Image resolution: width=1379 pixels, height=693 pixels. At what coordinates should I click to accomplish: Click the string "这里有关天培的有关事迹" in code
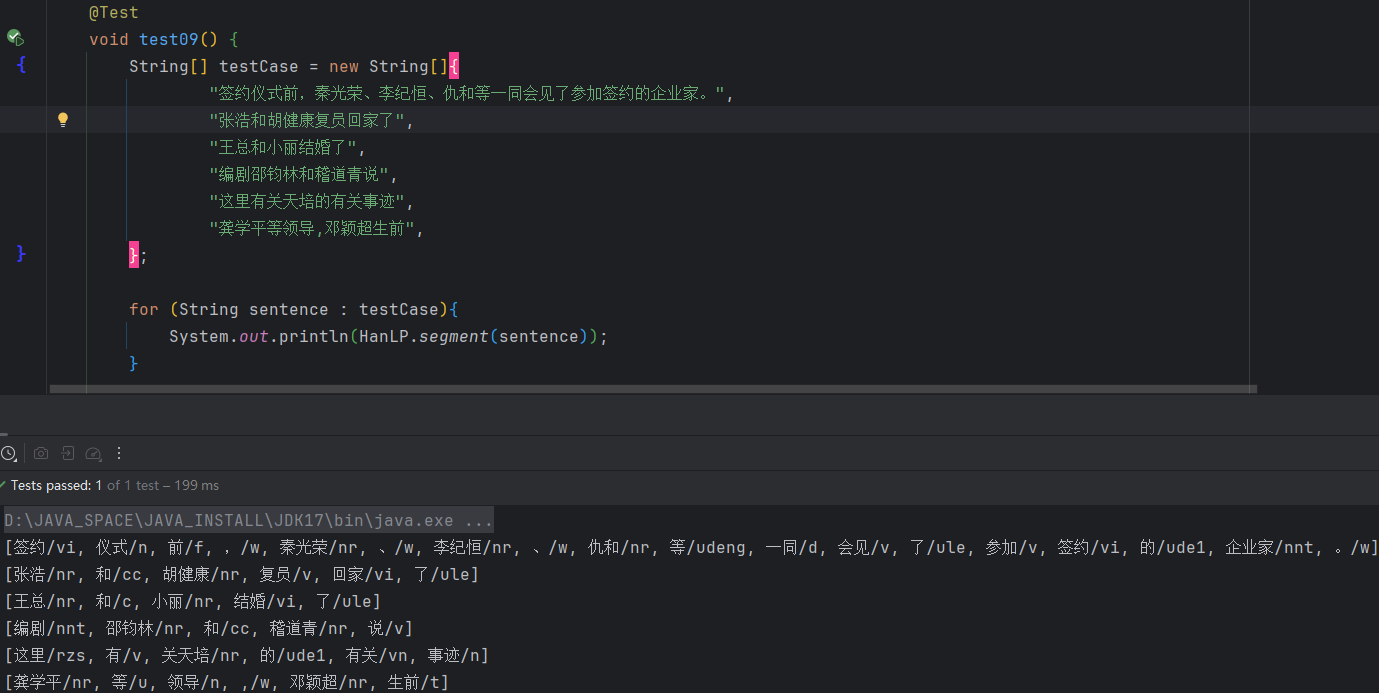point(307,201)
